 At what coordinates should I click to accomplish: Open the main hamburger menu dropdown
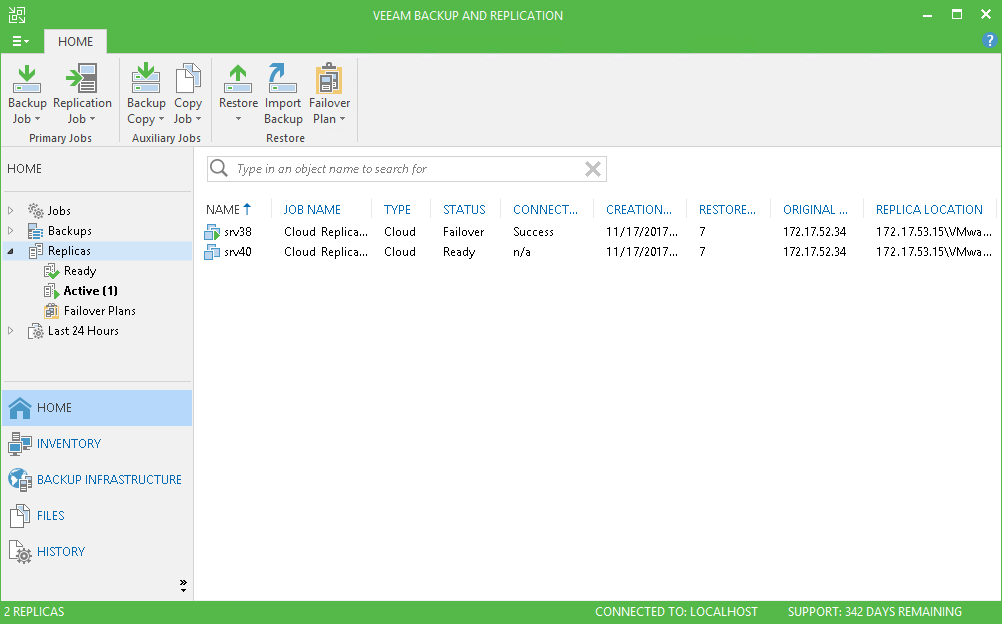coord(20,41)
